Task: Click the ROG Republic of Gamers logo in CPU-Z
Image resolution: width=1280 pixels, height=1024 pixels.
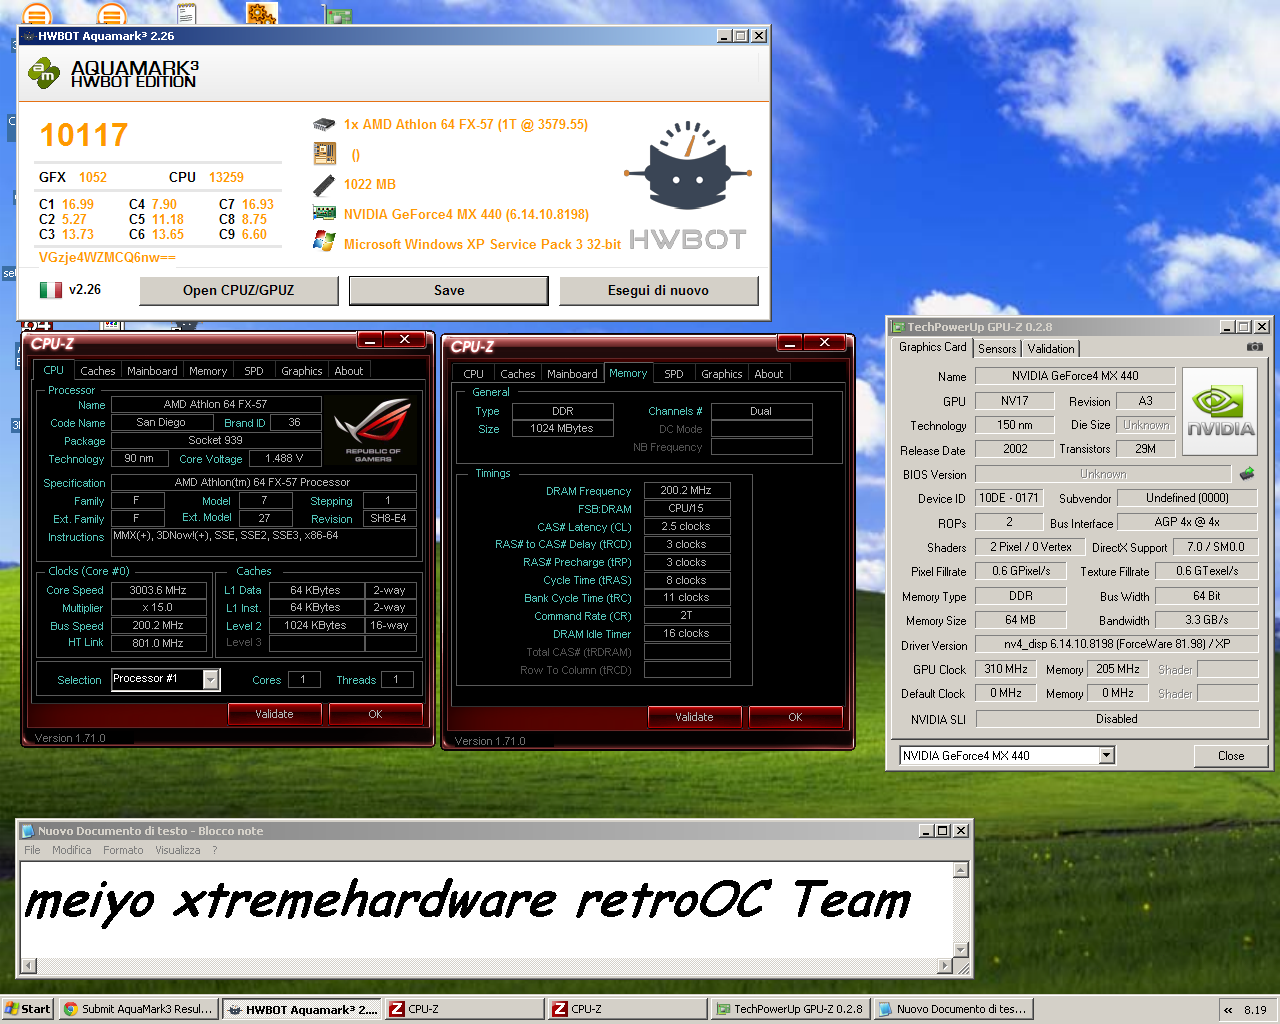Action: 372,431
